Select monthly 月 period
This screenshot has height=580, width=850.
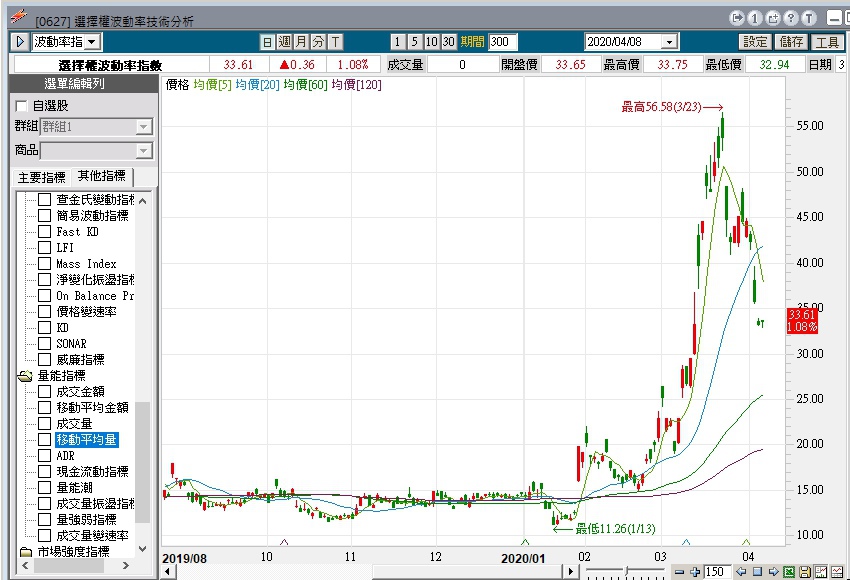coord(301,42)
